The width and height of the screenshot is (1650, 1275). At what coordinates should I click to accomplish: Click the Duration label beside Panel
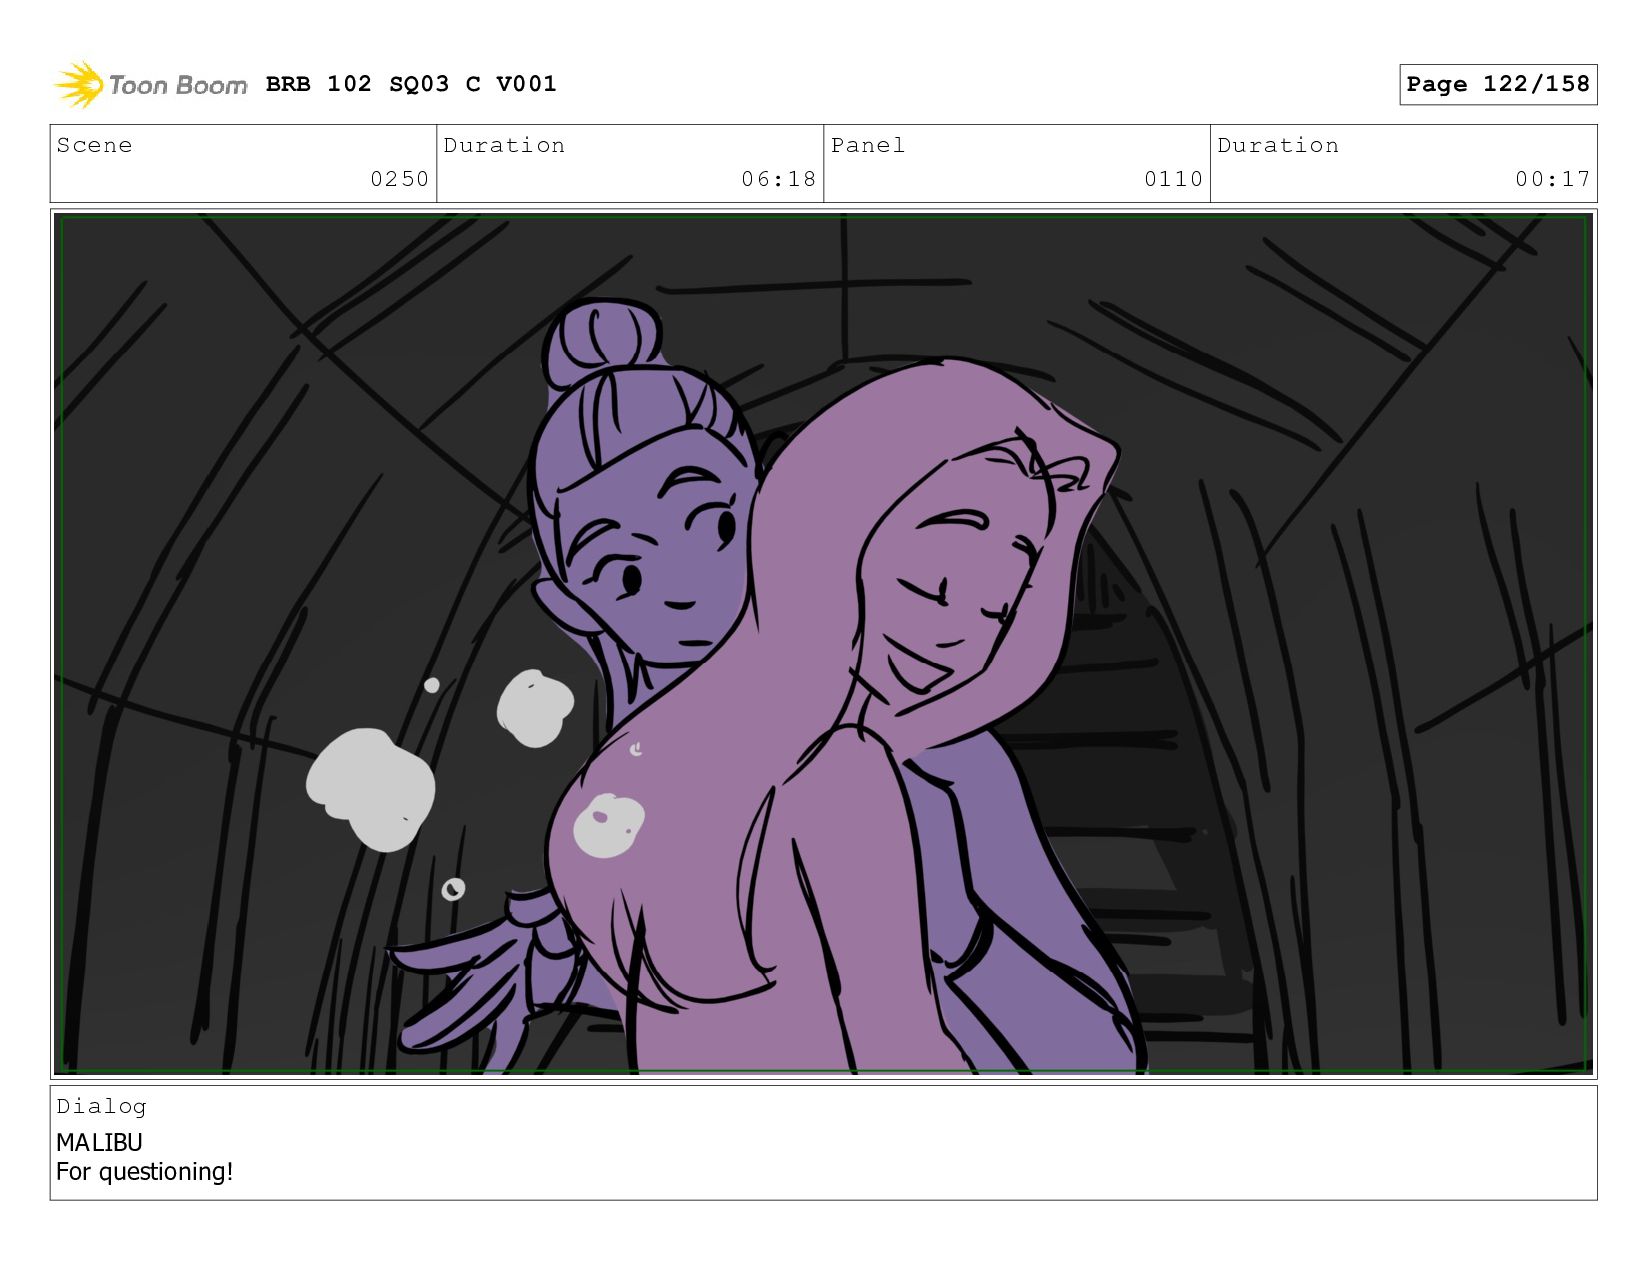click(1278, 145)
